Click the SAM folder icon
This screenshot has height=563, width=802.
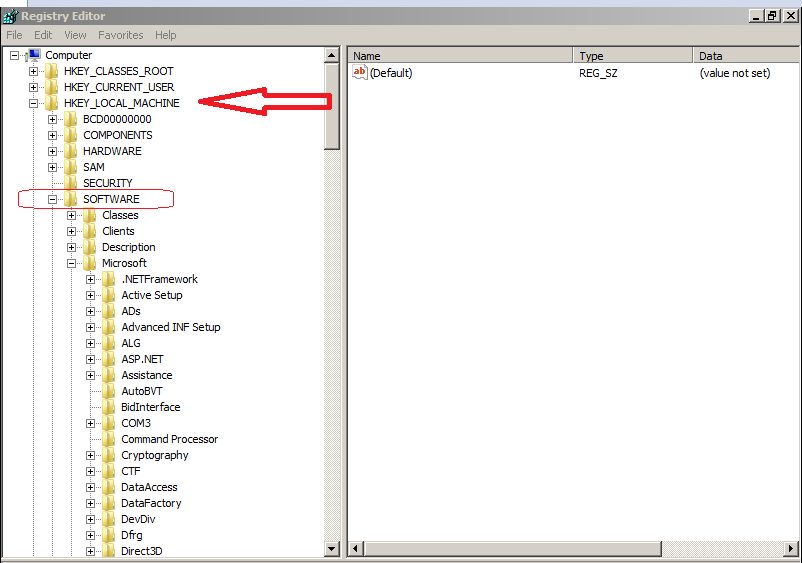point(71,167)
